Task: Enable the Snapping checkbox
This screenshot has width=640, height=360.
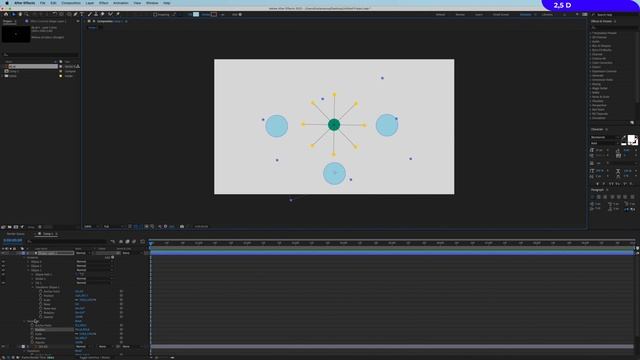Action: (x=155, y=14)
